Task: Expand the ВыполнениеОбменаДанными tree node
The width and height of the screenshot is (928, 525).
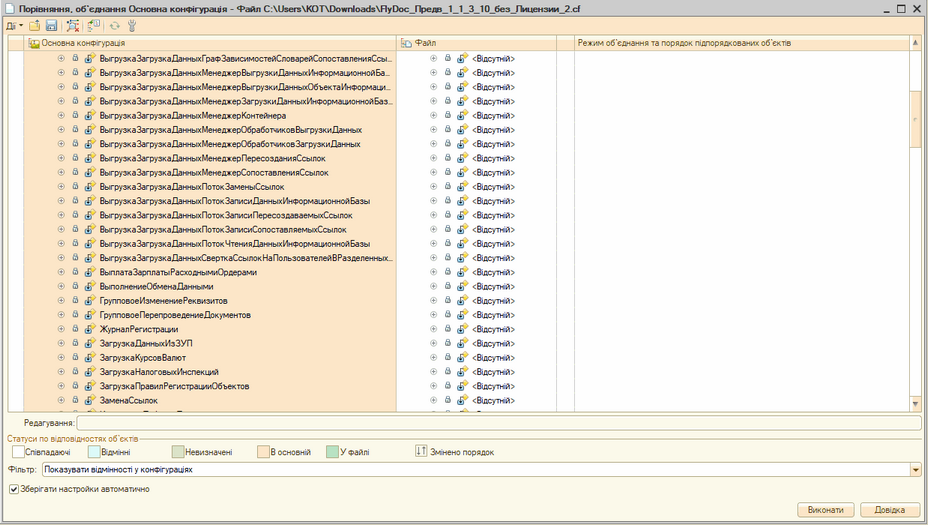Action: click(x=61, y=286)
